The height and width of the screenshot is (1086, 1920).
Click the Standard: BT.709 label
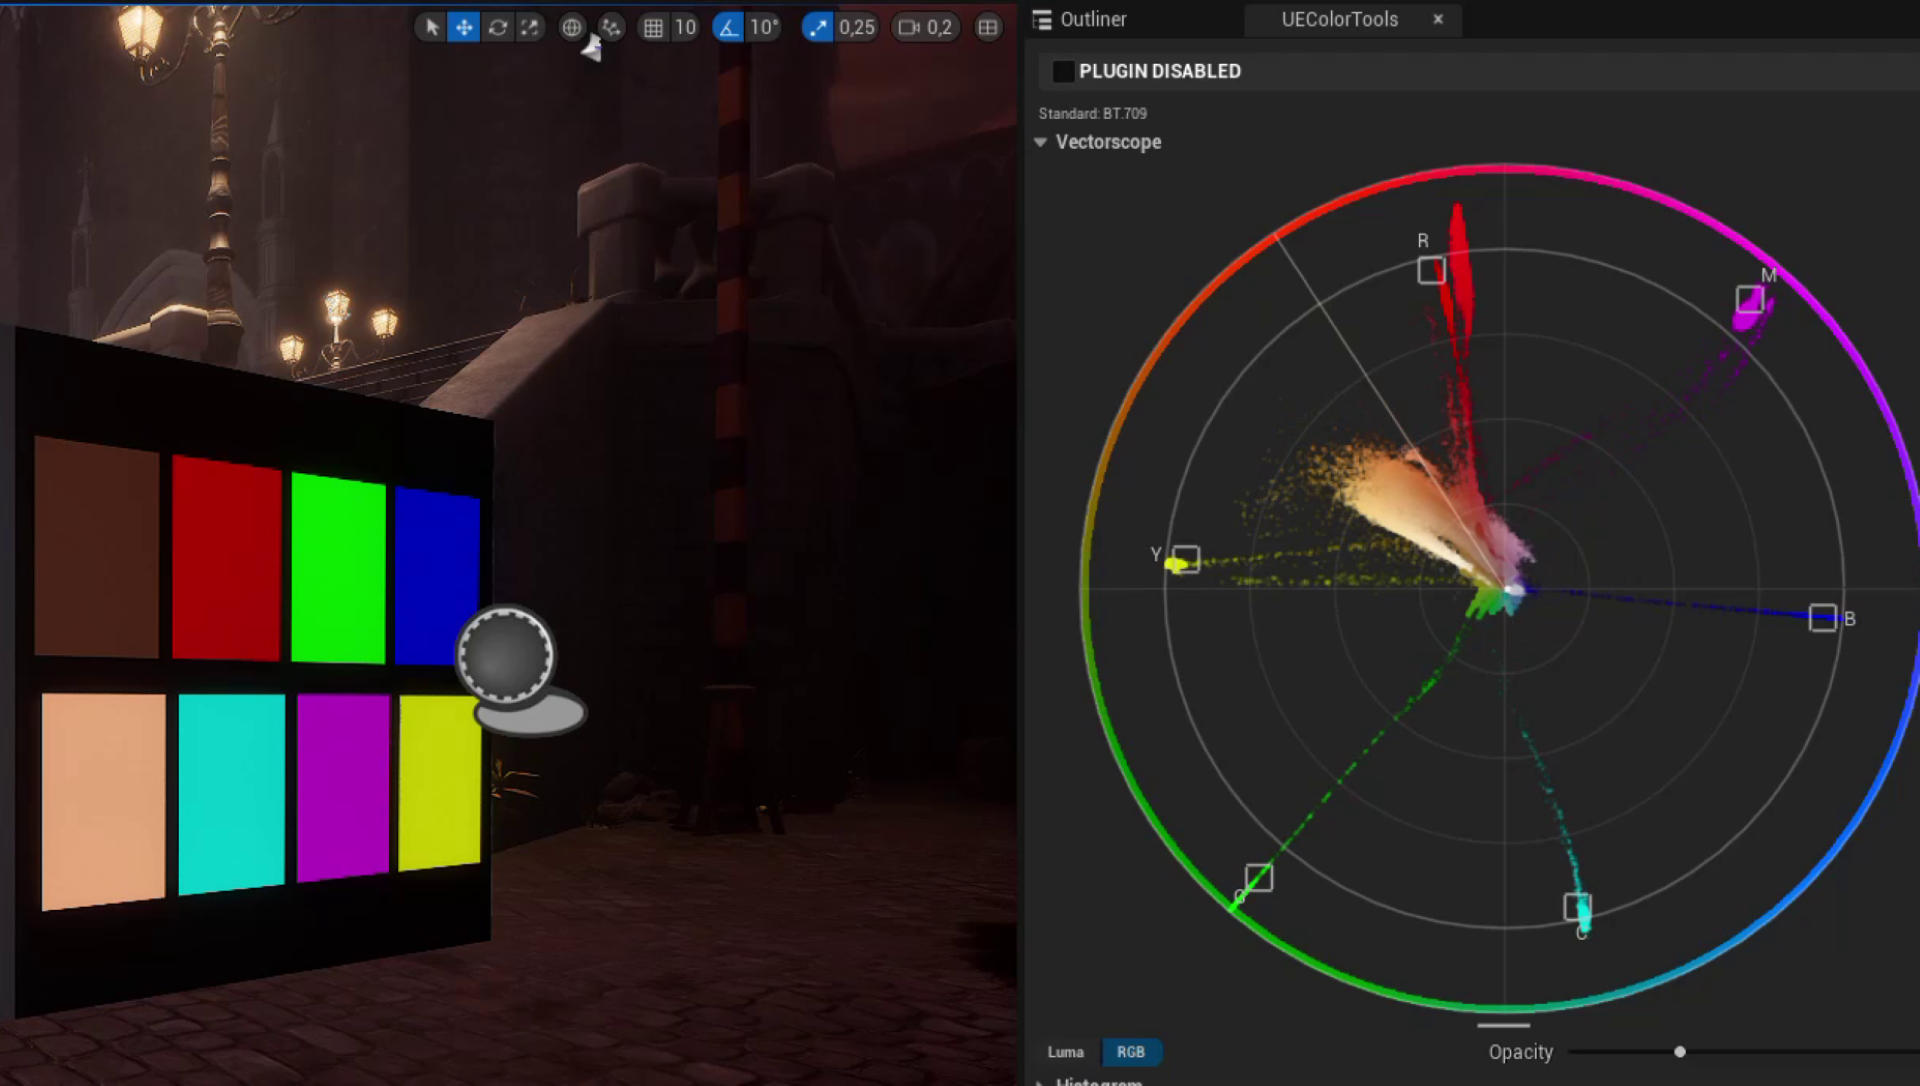[x=1092, y=114]
